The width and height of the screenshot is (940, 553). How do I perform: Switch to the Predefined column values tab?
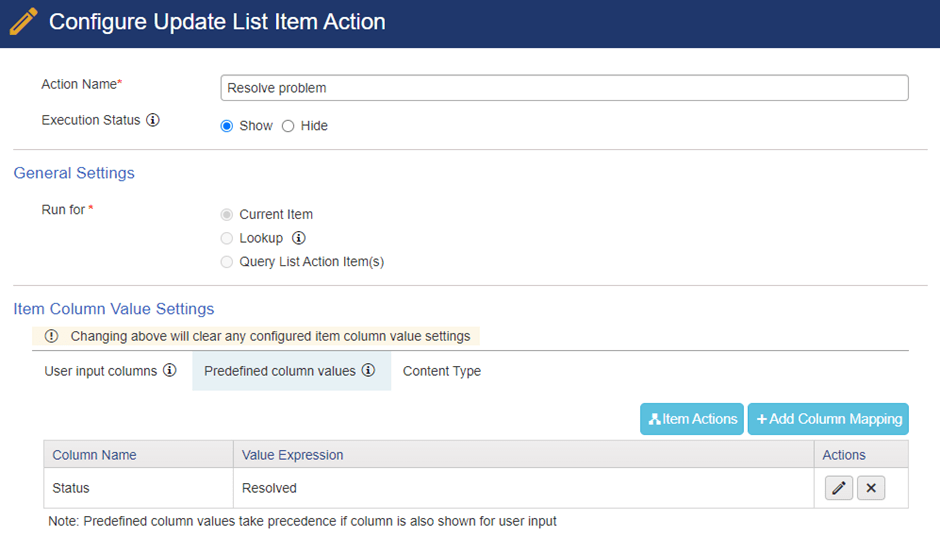(291, 371)
